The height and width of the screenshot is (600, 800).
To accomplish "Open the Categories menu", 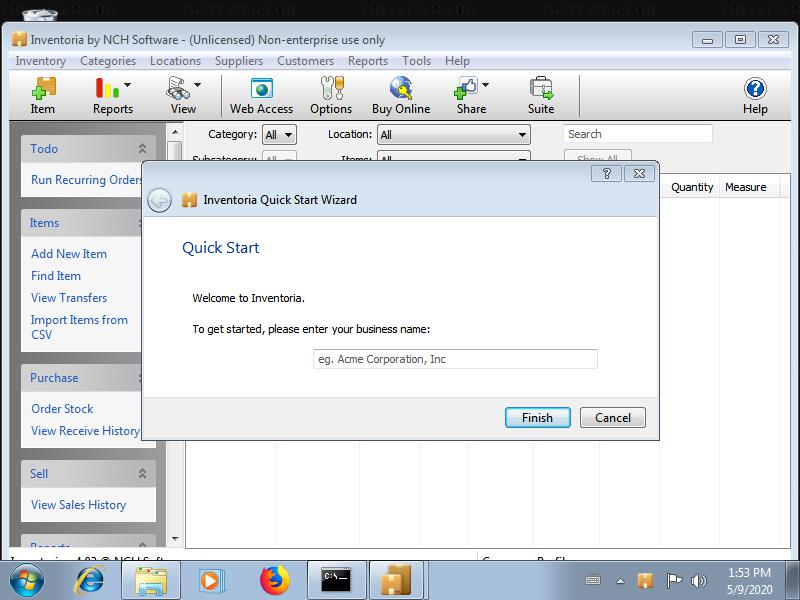I will click(x=108, y=61).
